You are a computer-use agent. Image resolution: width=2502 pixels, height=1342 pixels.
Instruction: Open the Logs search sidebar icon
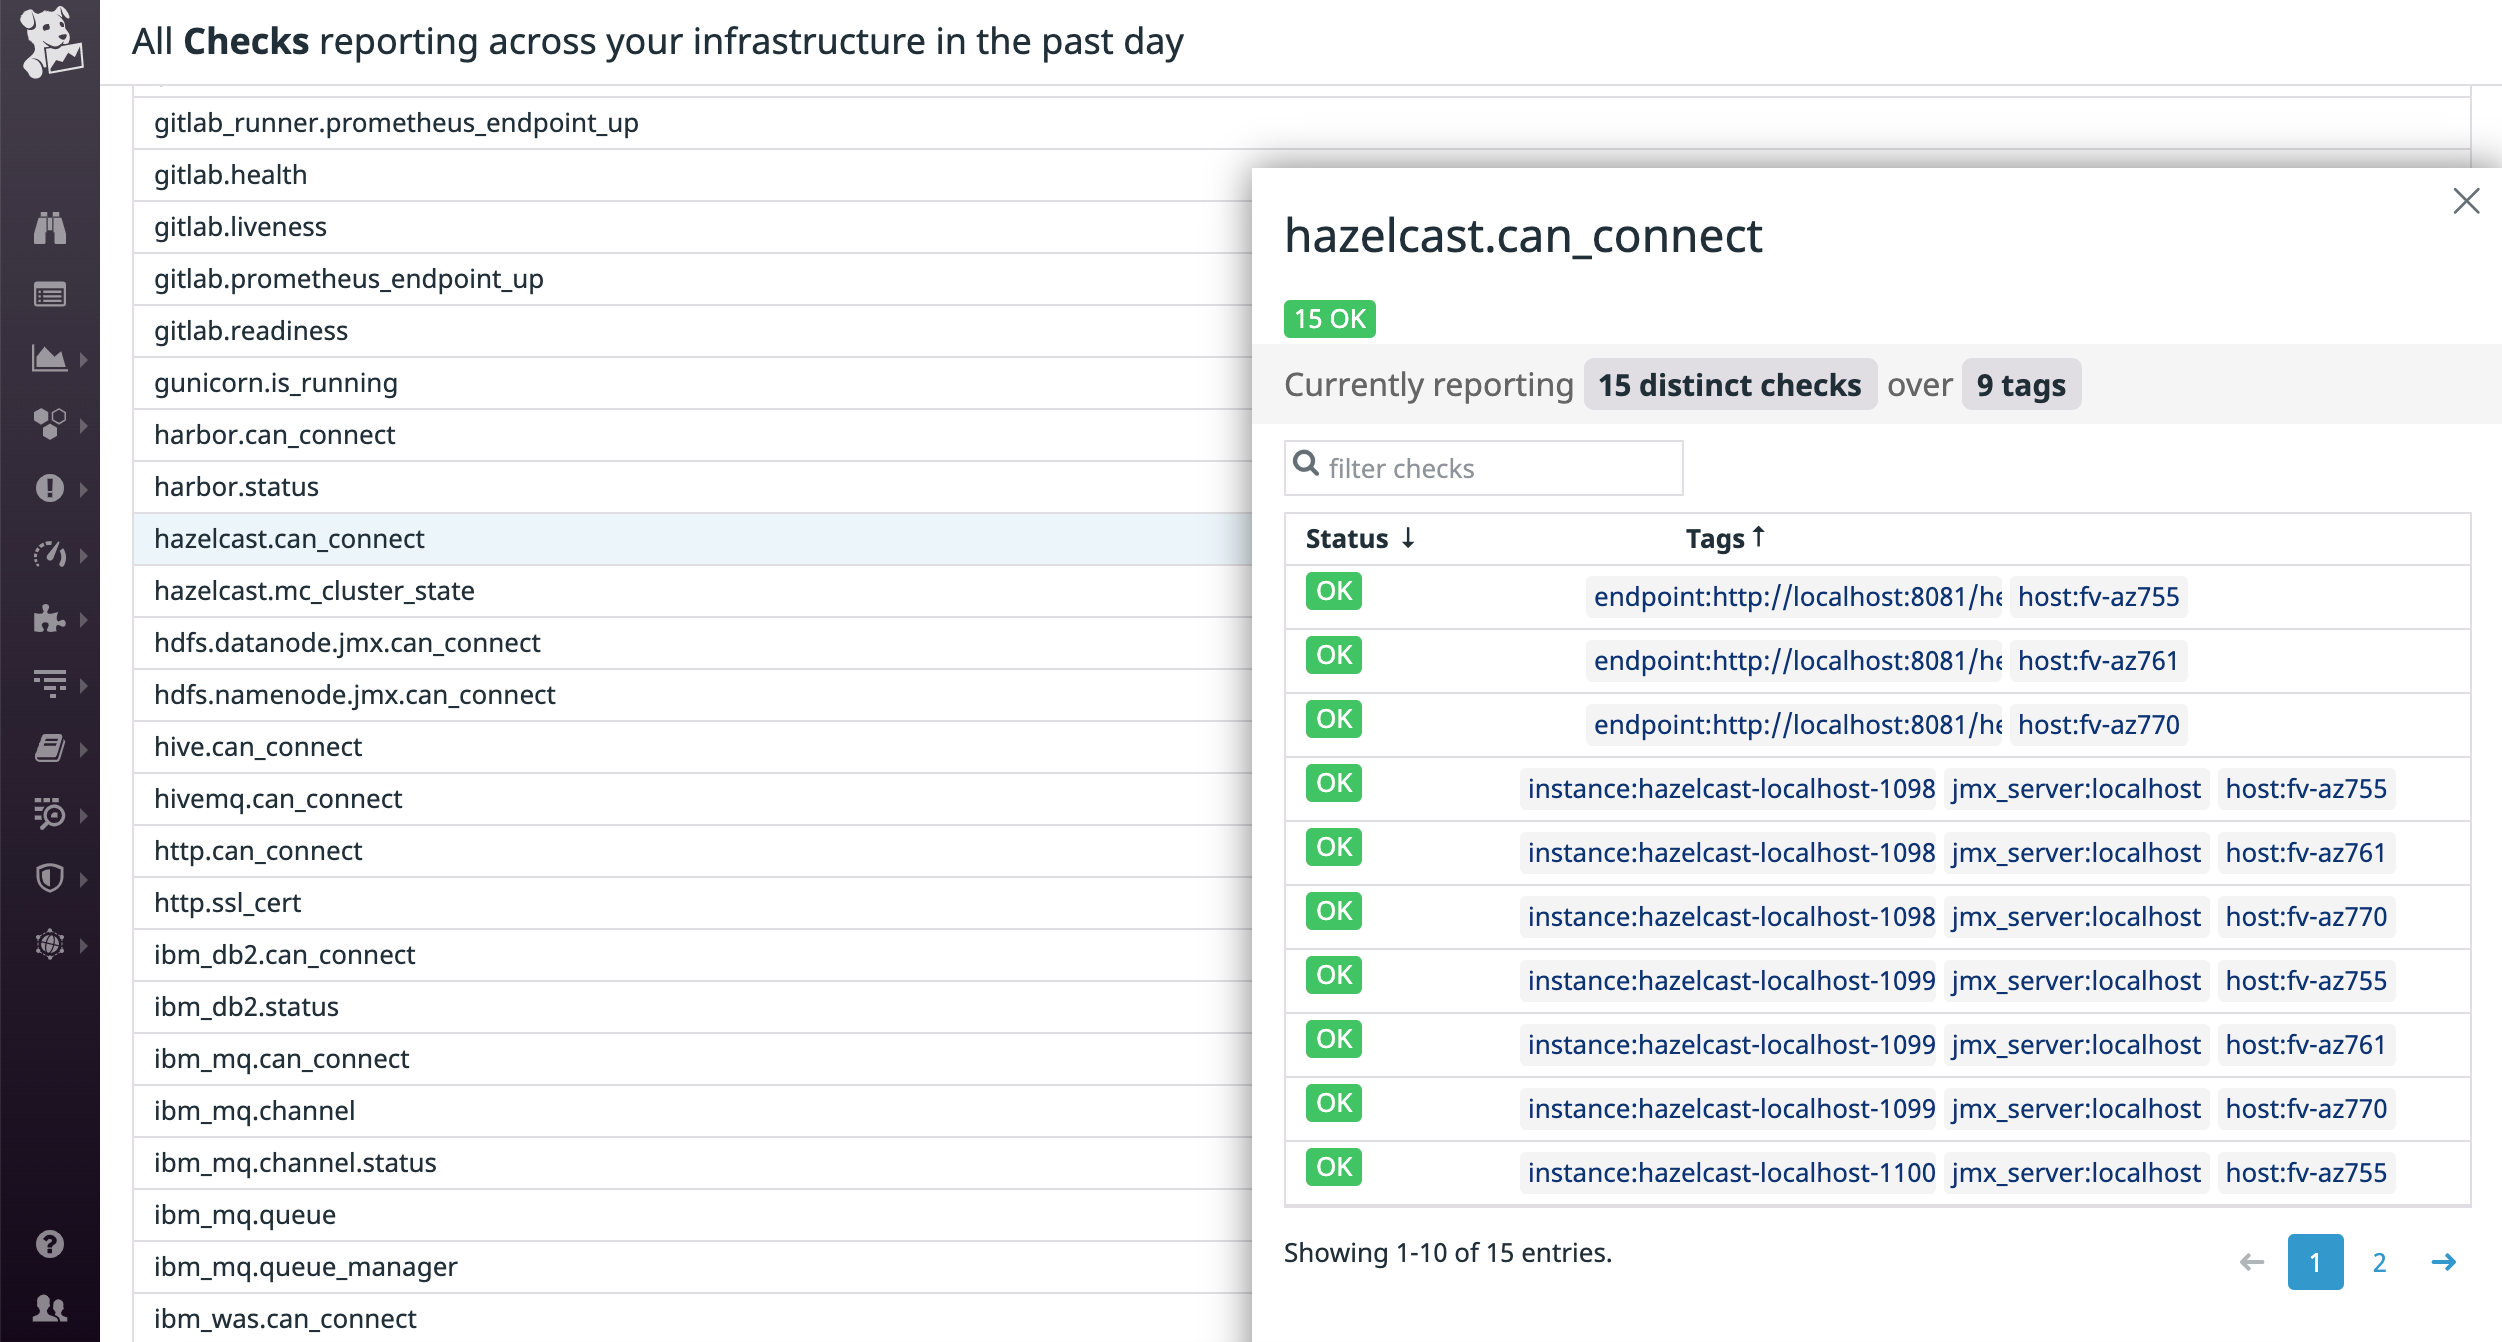48,814
